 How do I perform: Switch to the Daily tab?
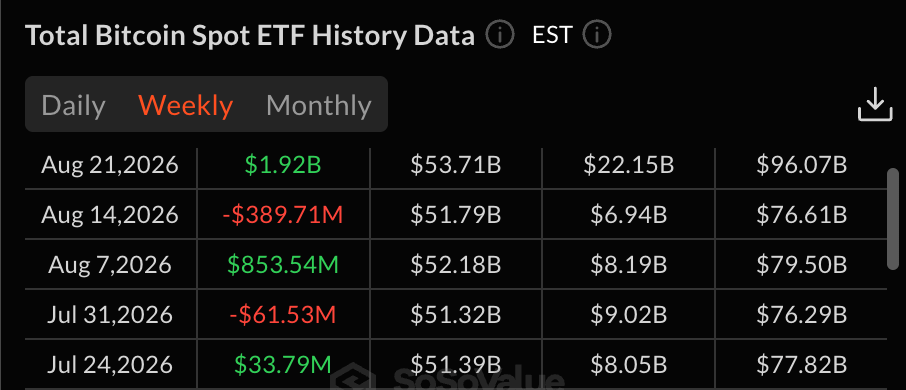tap(73, 106)
